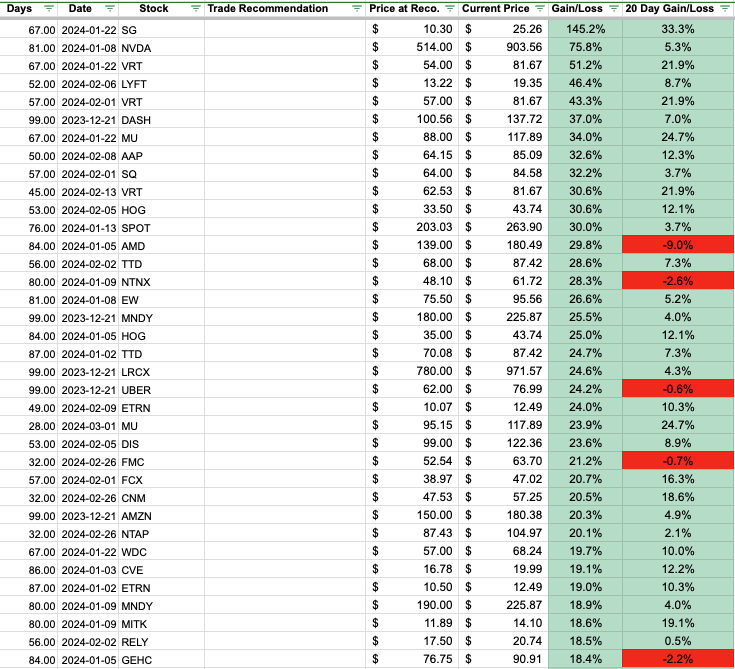Select the FCX stock cell
Screen dimensions: 735x669
[x=162, y=480]
